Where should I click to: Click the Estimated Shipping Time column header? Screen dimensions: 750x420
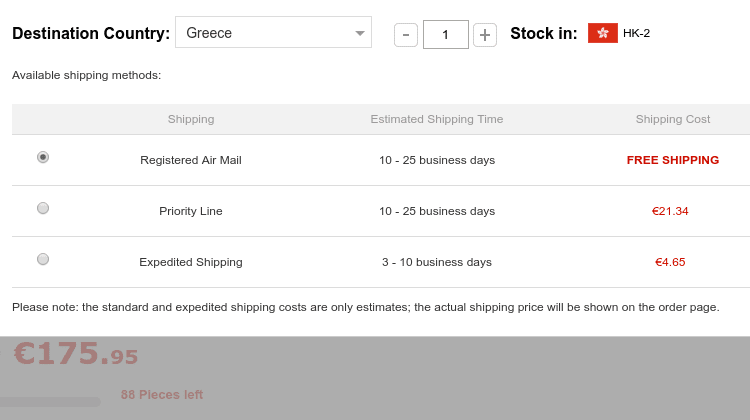tap(437, 119)
